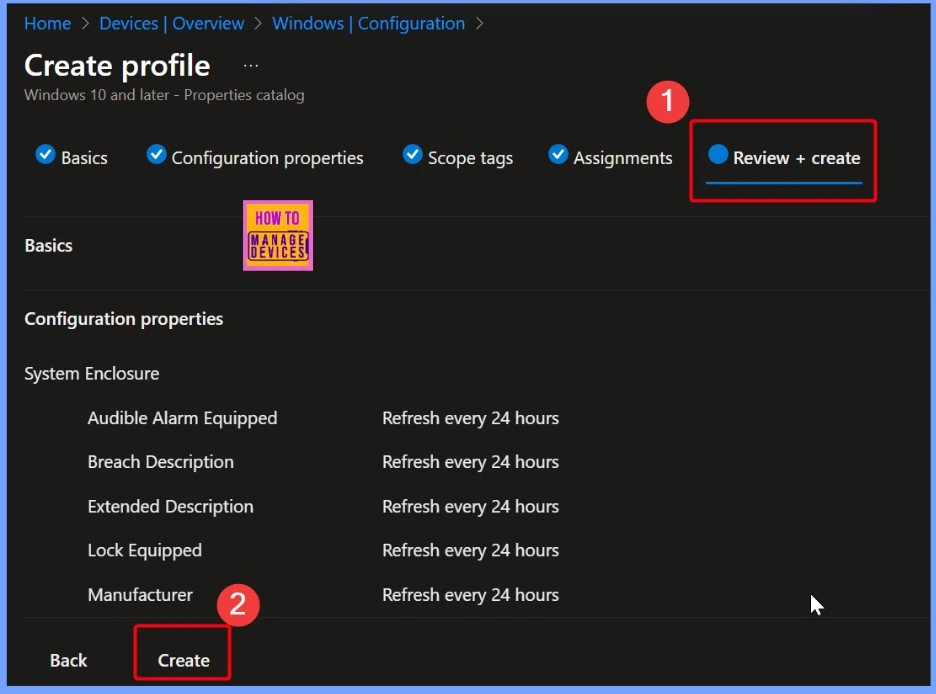Viewport: 936px width, 694px height.
Task: Click the Review + create step circle icon
Action: pyautogui.click(x=718, y=154)
